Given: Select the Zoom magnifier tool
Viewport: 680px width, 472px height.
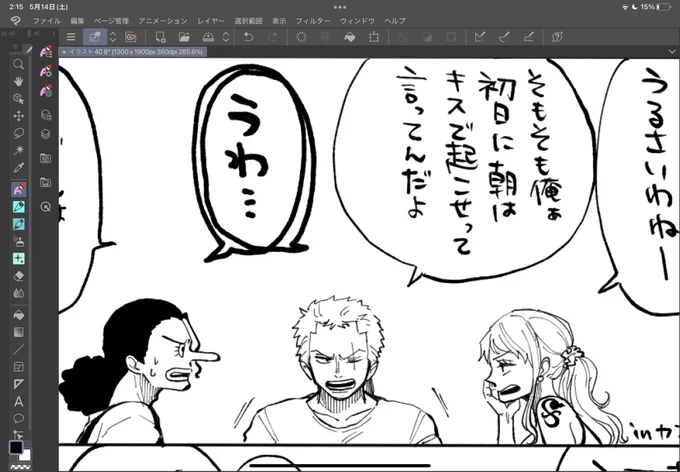Looking at the screenshot, I should click(x=18, y=64).
